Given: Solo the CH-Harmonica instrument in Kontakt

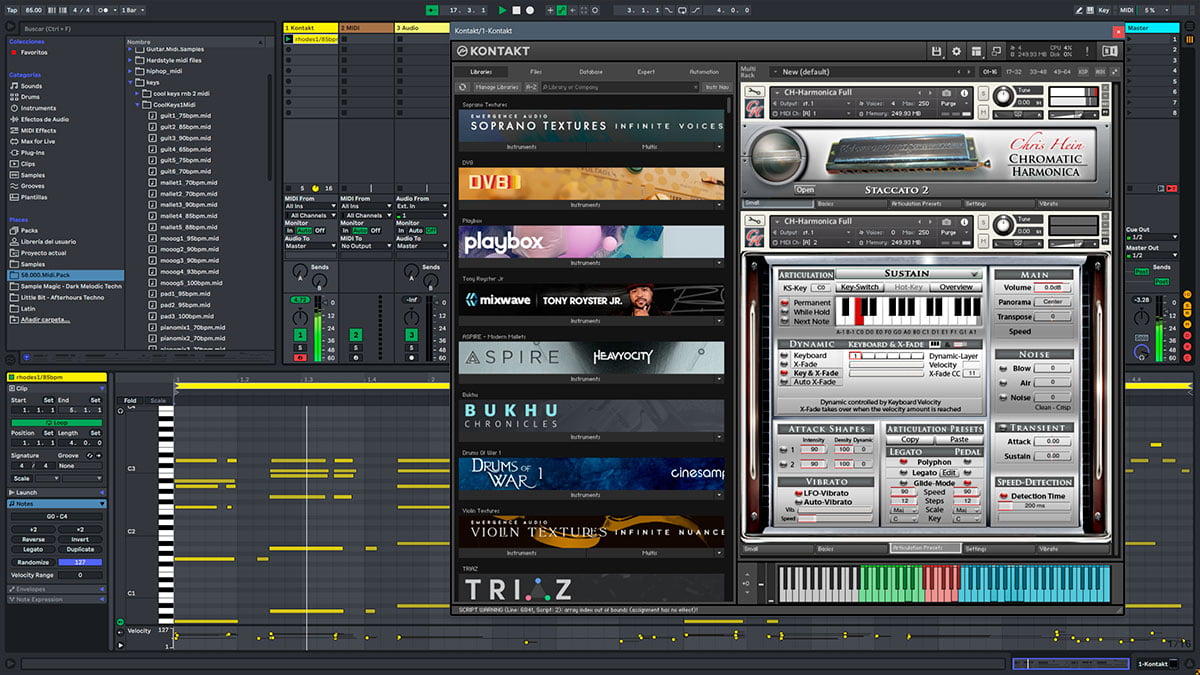Looking at the screenshot, I should coord(983,93).
